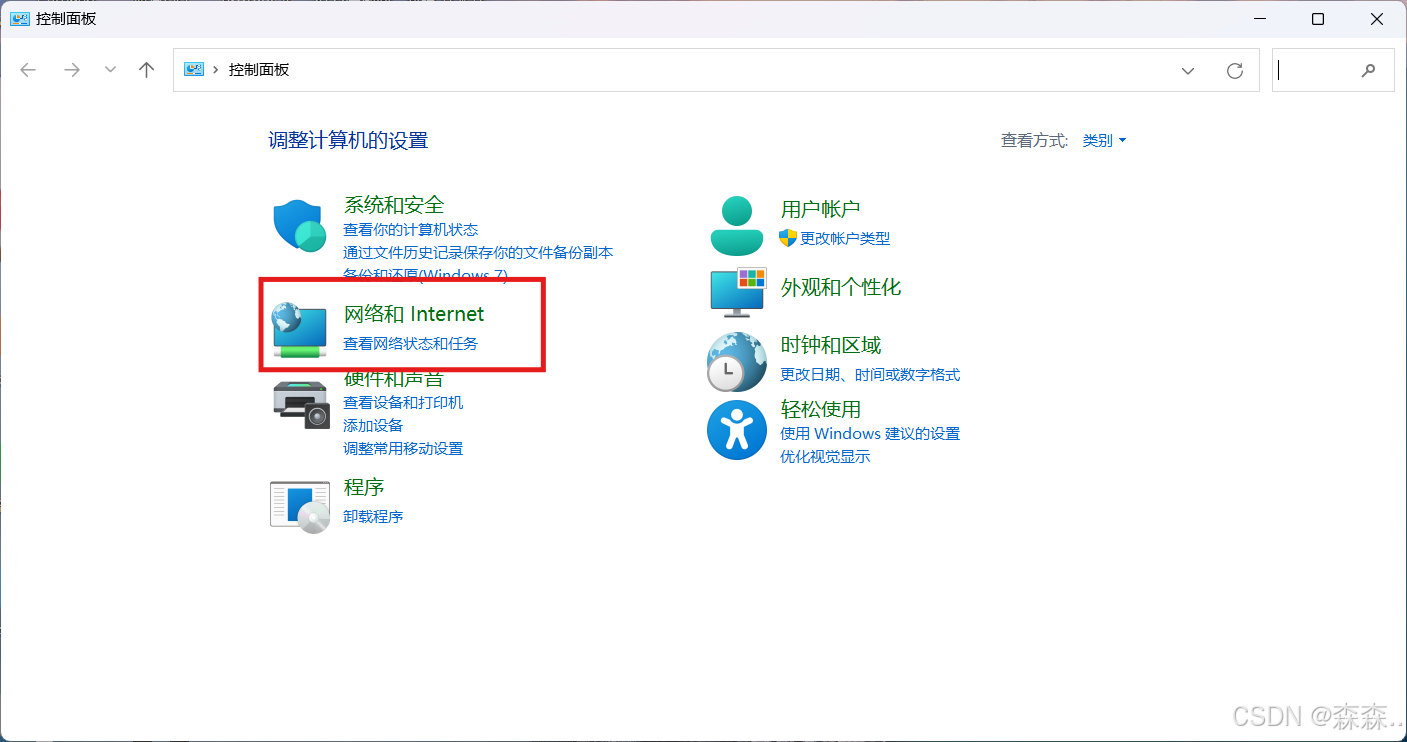Open the 用户帐户 category heading

pyautogui.click(x=820, y=209)
